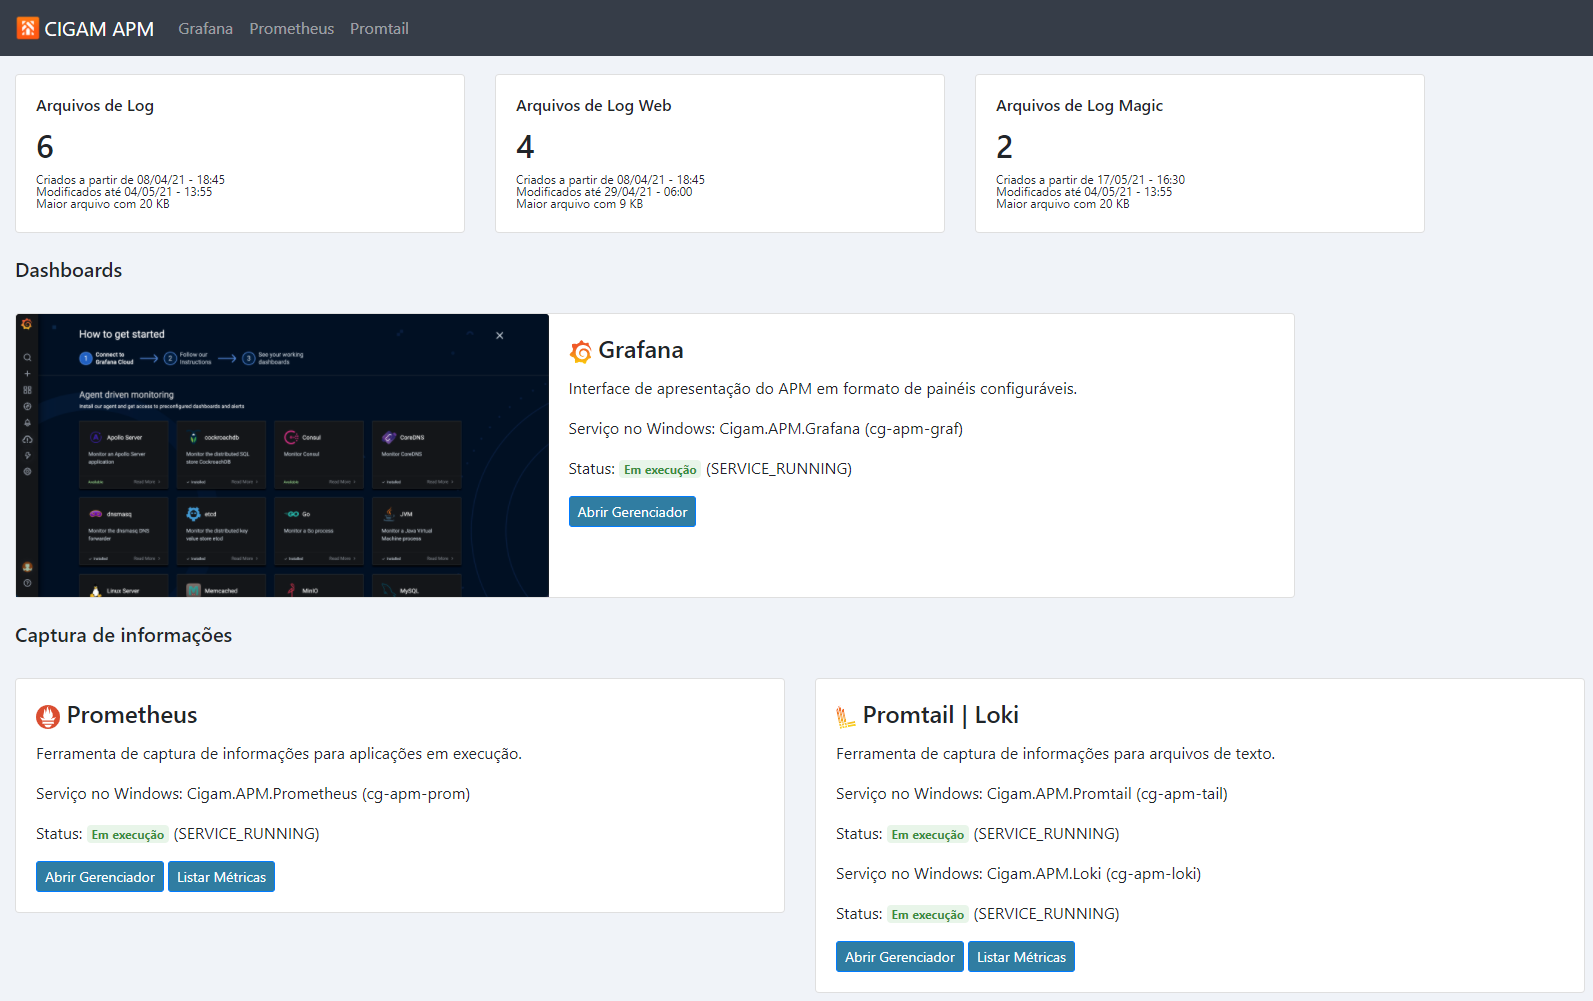Click Abrir Gerenciador in the Promtail | Loki card

pos(900,957)
